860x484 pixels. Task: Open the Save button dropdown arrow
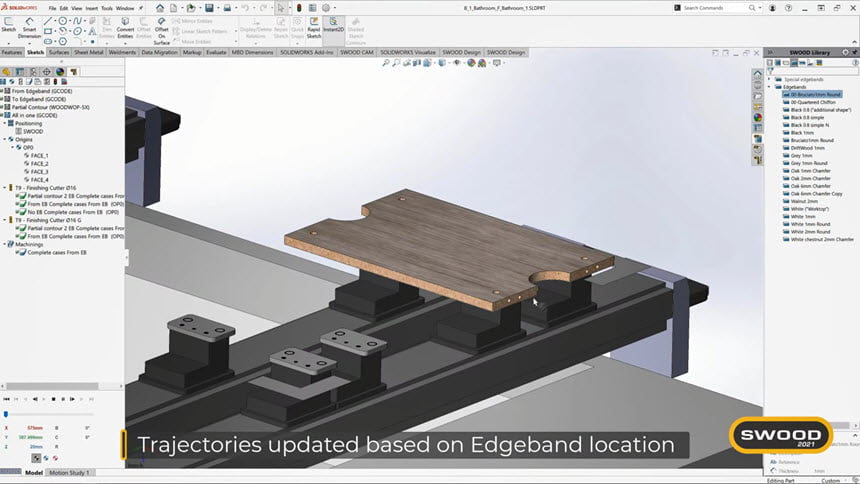point(217,8)
